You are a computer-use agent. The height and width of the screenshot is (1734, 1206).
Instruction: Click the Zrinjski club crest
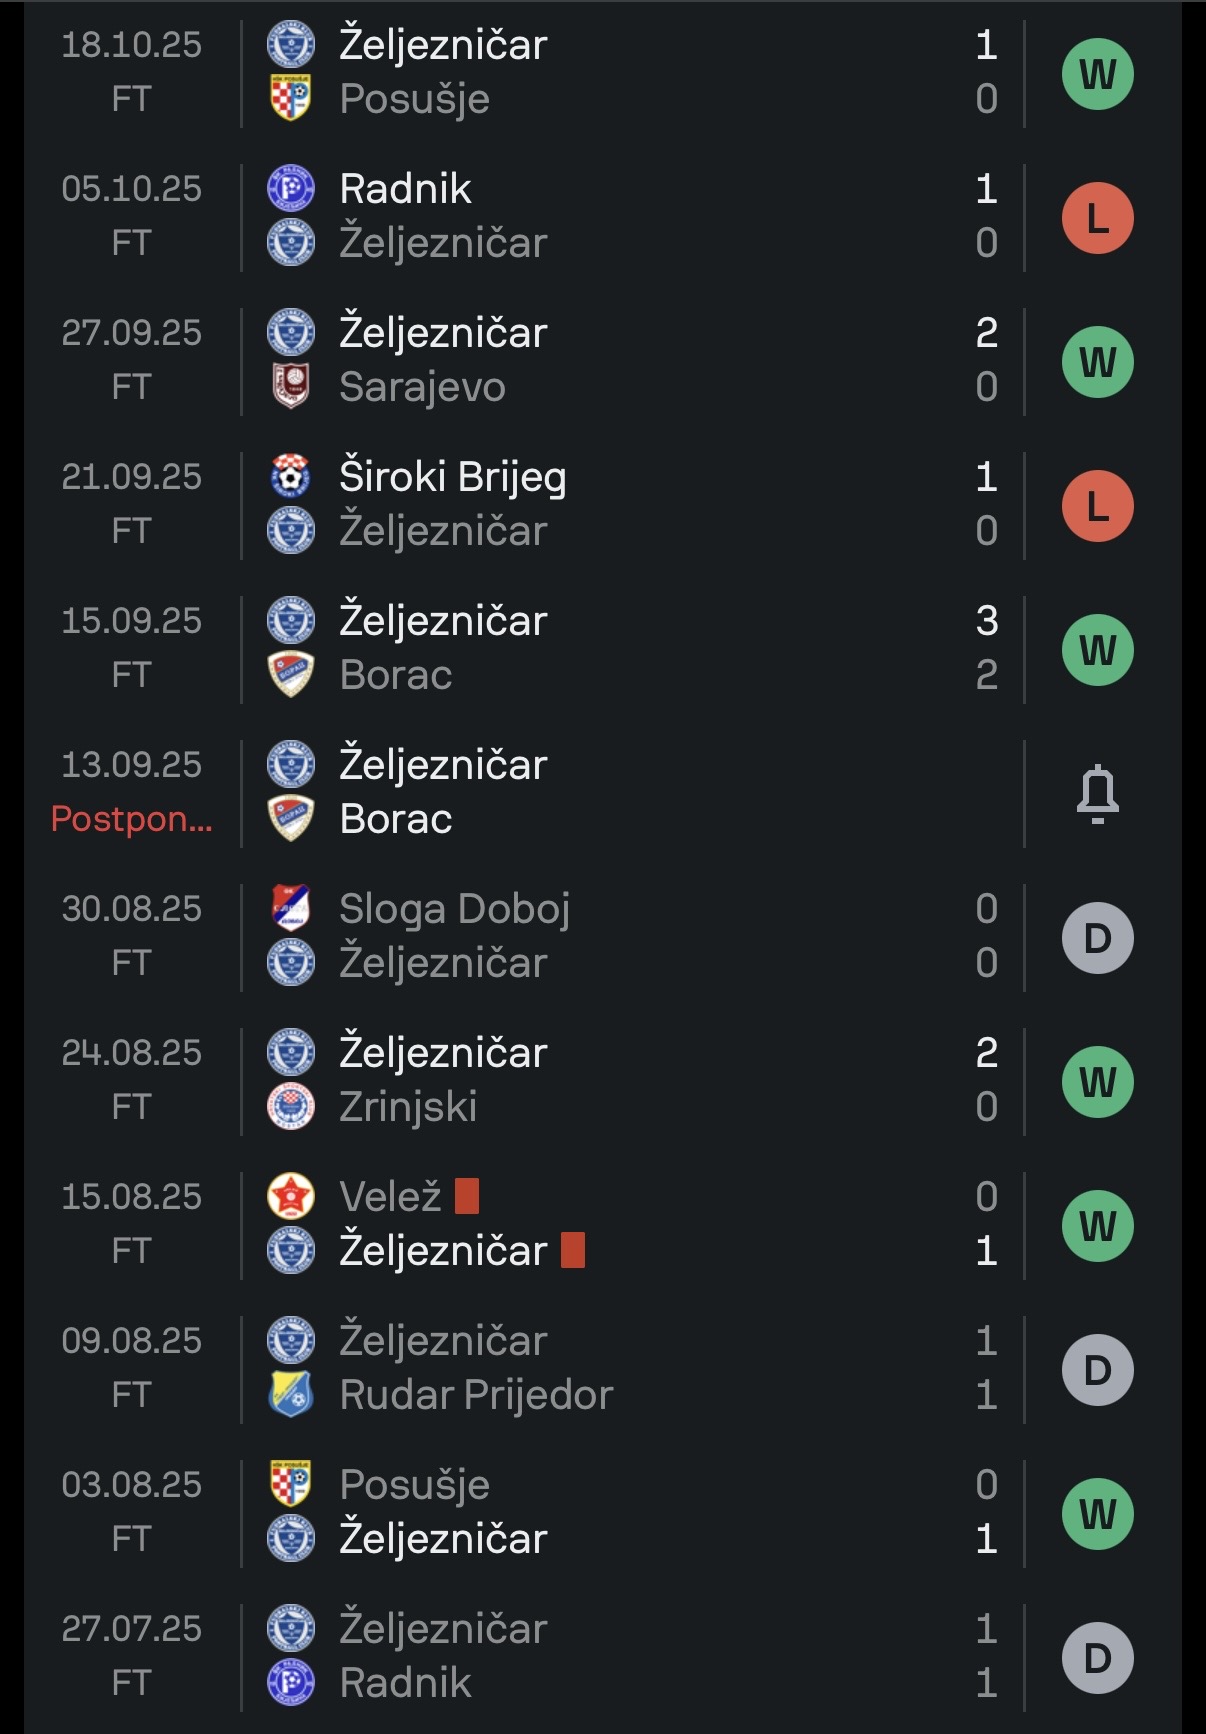pos(291,1106)
